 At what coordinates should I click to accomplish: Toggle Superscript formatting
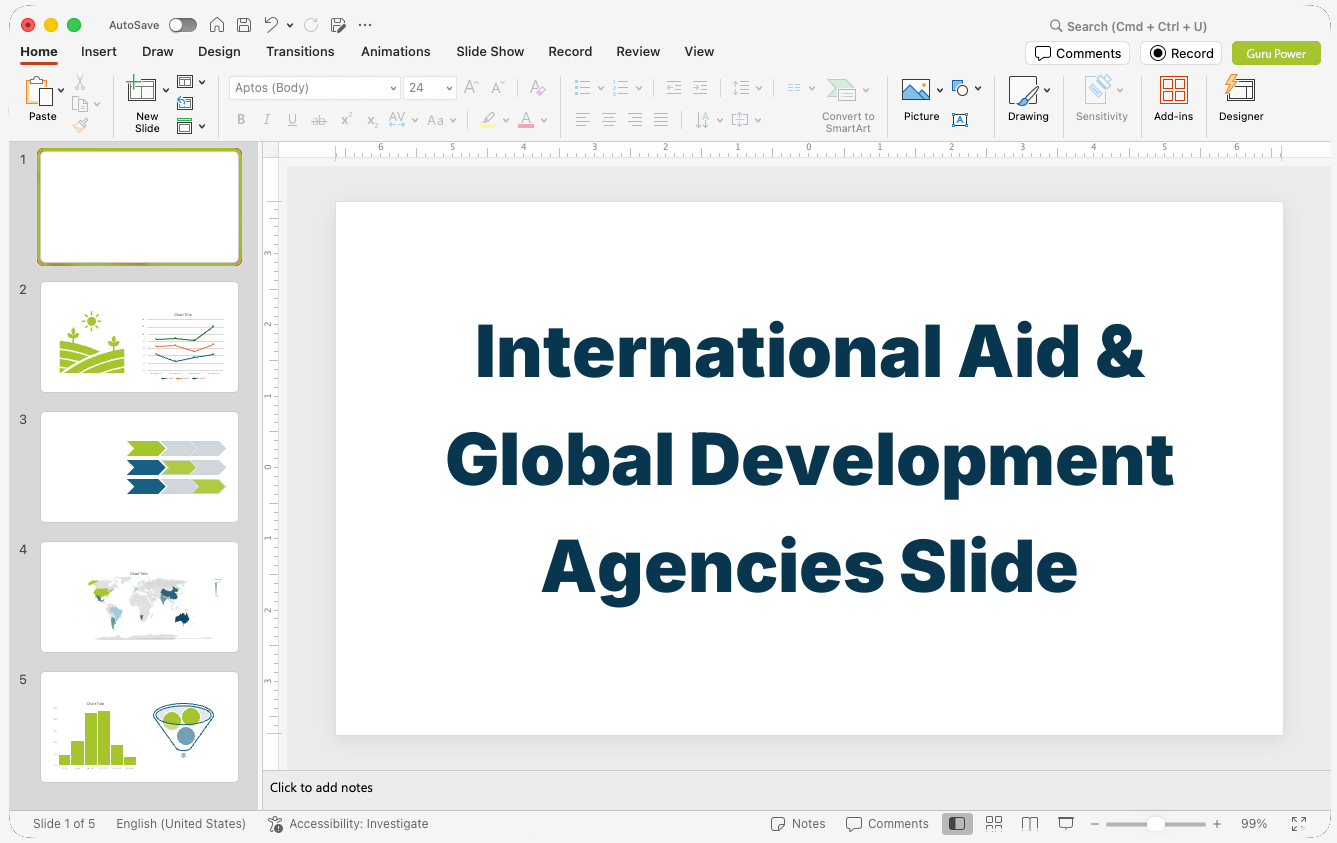tap(346, 120)
